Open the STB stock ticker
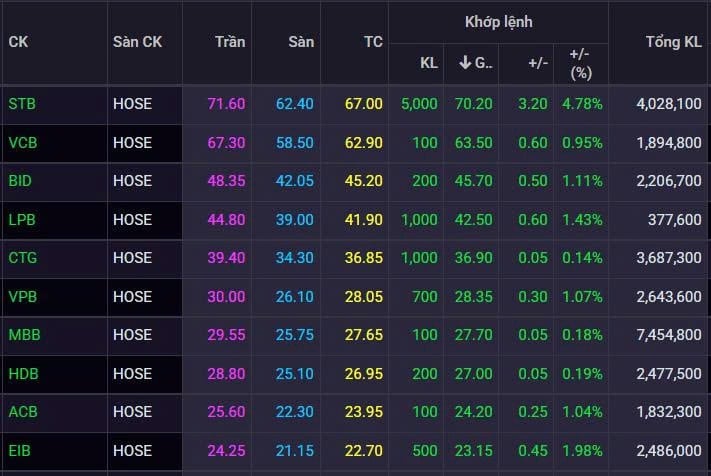 click(x=20, y=103)
